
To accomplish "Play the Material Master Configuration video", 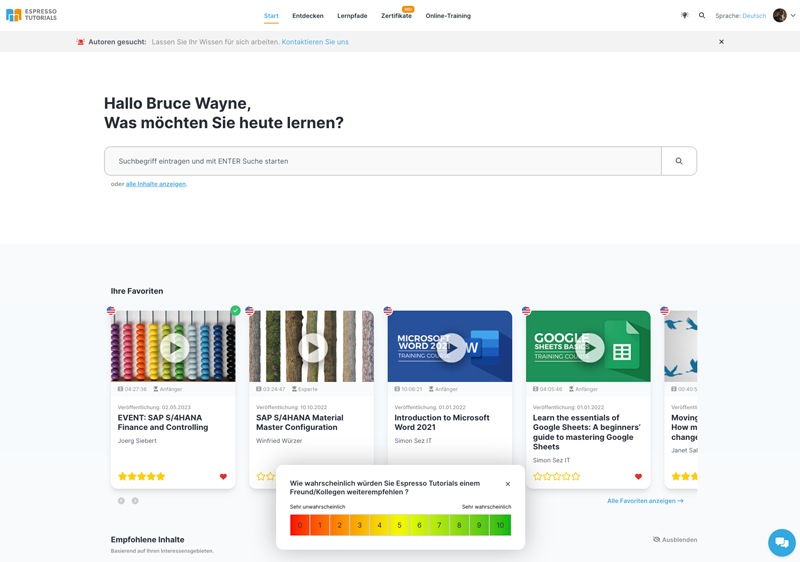I will click(x=313, y=348).
